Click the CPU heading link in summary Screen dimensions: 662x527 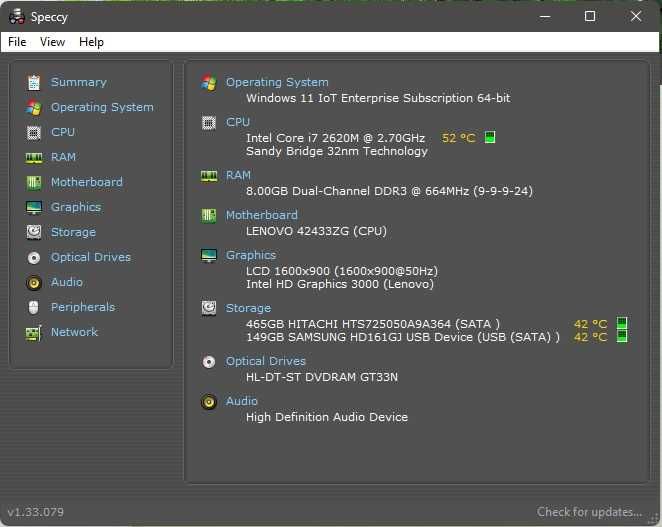238,122
